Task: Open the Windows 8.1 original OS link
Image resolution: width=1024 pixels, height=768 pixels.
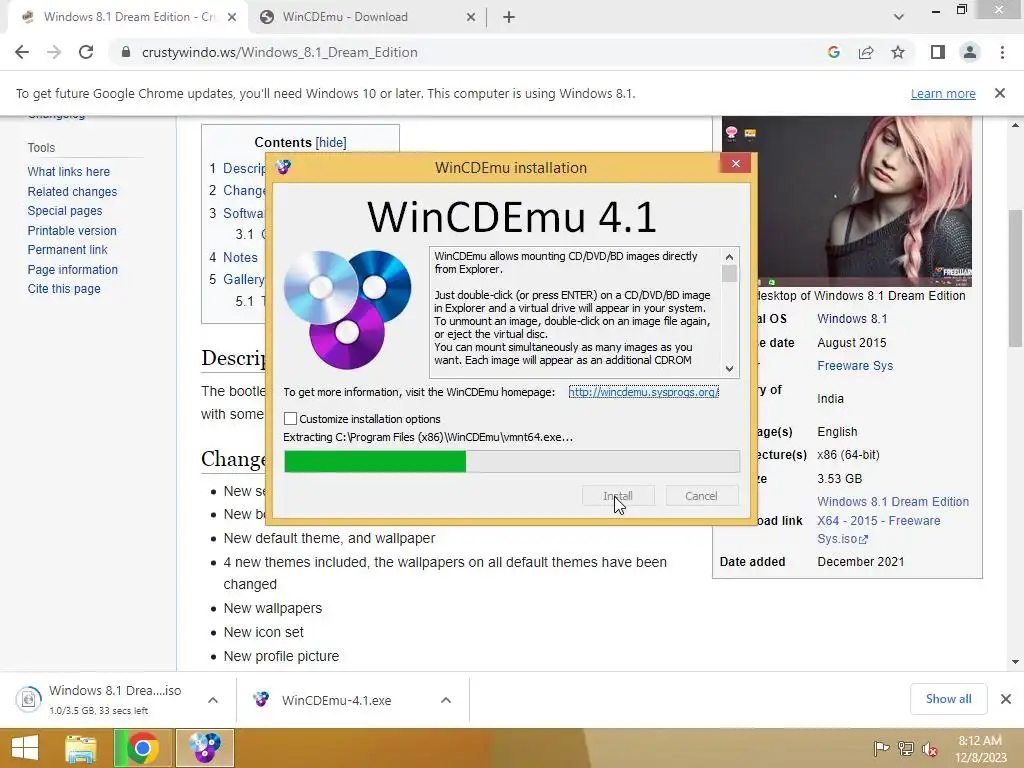Action: pos(852,319)
